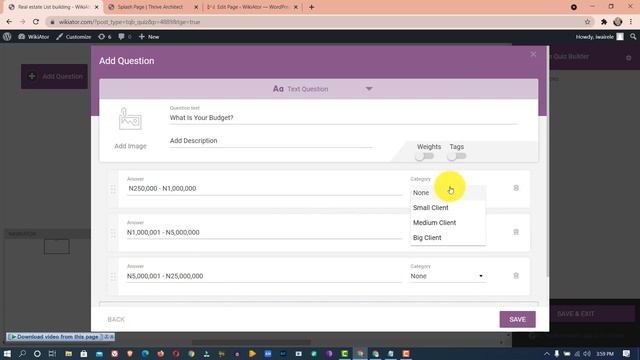
Task: Open Windows taskbar search
Action: tap(22, 353)
